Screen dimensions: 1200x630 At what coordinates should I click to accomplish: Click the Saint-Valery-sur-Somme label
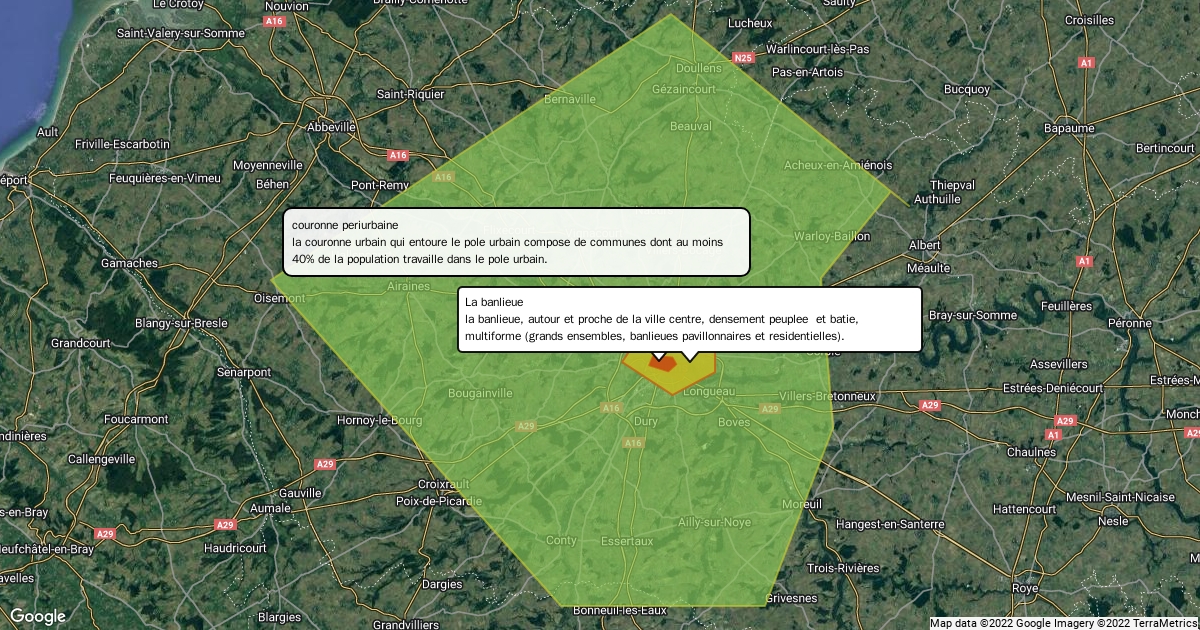coord(180,33)
